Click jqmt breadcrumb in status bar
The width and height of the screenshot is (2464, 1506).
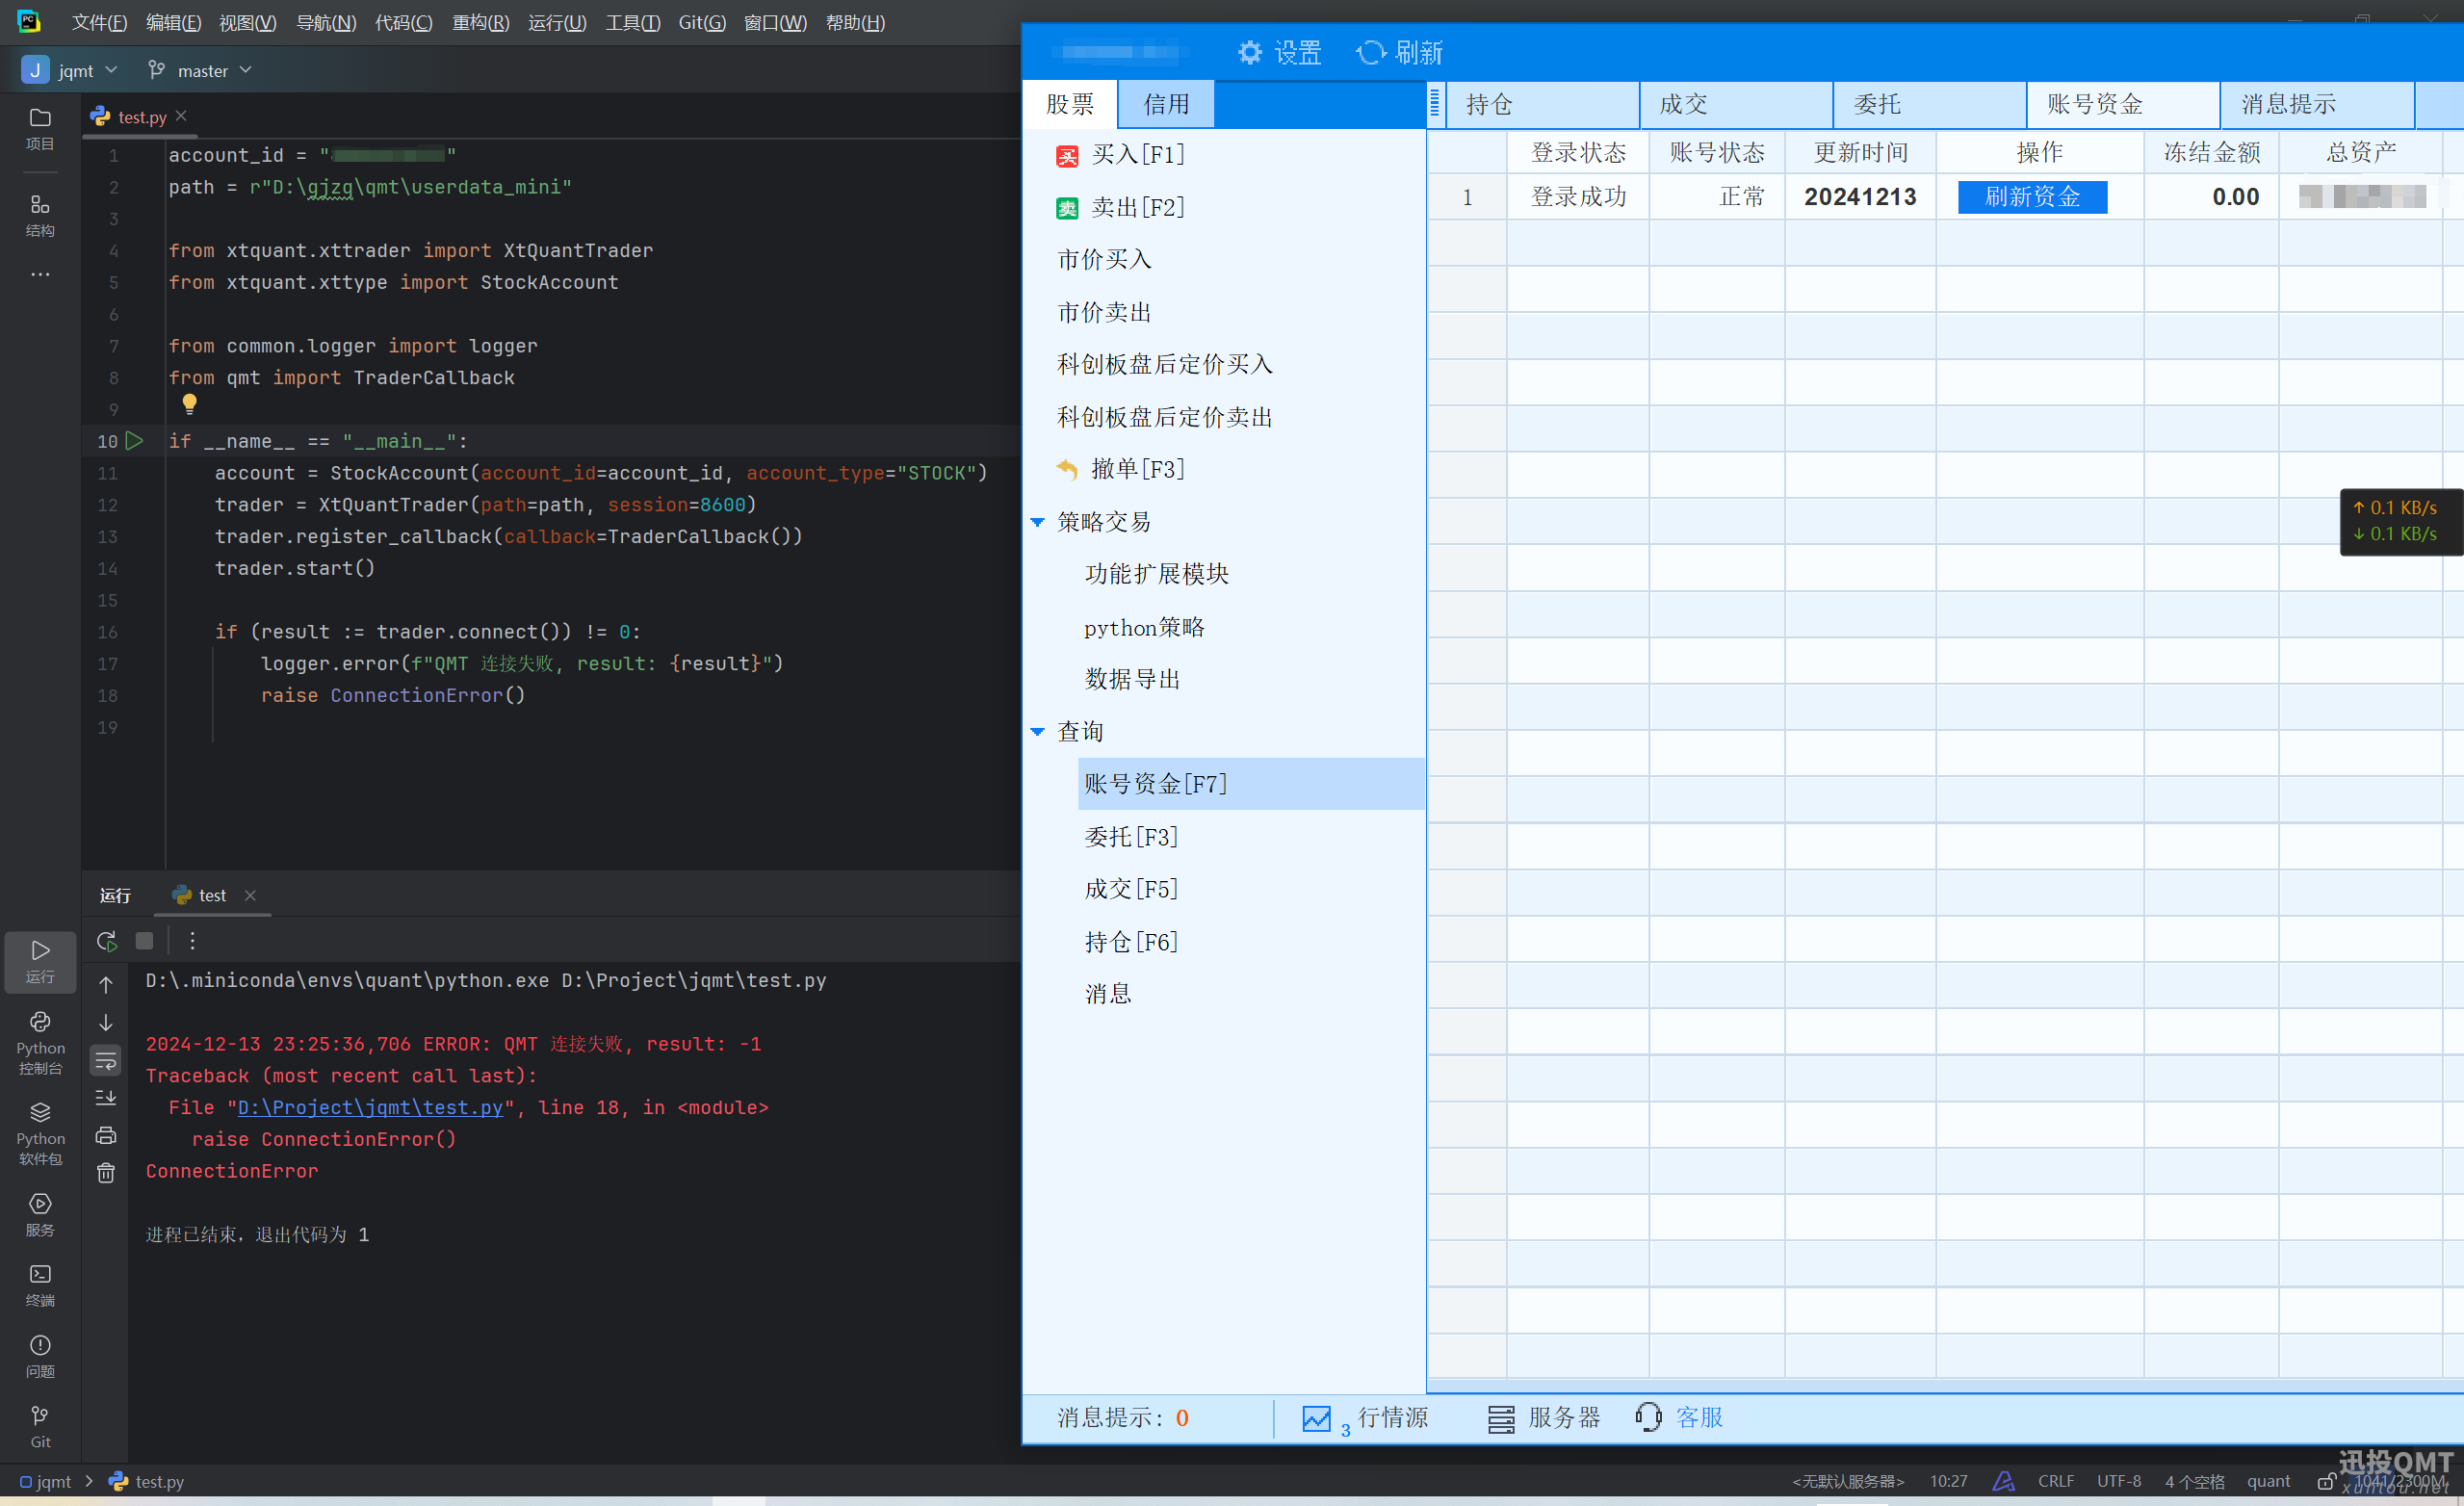46,1481
